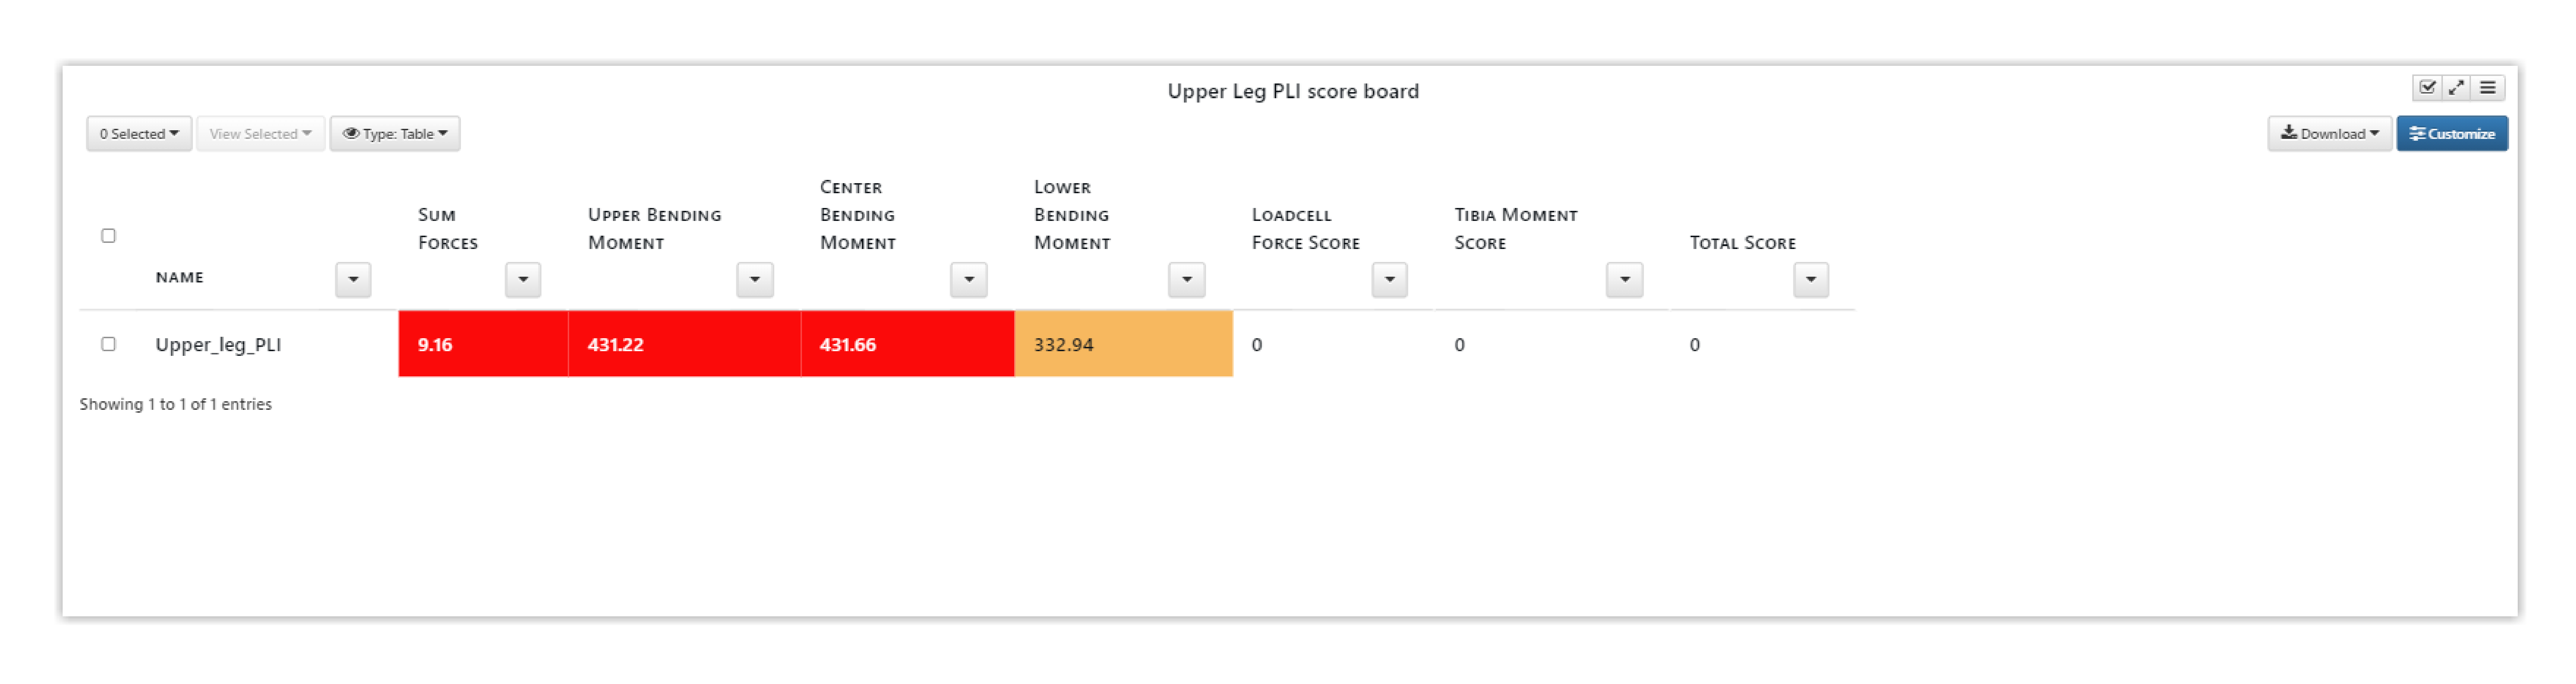
Task: Click the blue Customize button
Action: coord(2452,134)
